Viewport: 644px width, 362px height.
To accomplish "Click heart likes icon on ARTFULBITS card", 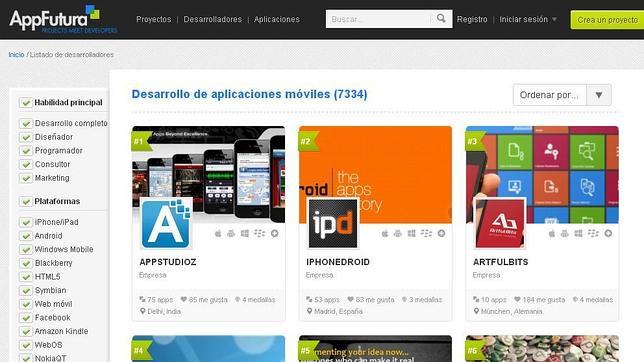I will pyautogui.click(x=518, y=300).
